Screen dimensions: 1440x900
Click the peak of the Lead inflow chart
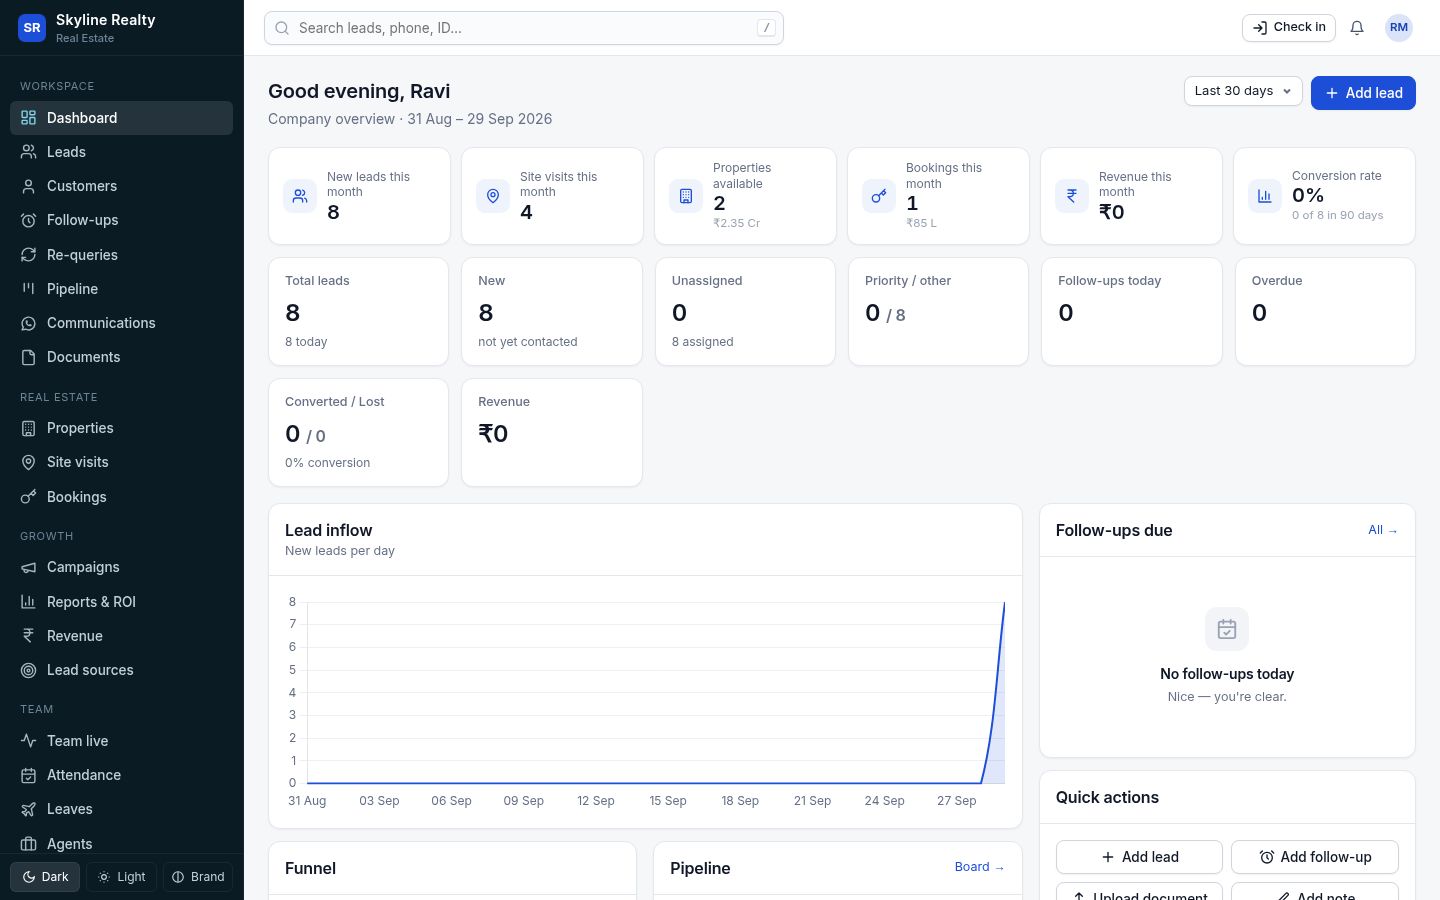(1004, 603)
